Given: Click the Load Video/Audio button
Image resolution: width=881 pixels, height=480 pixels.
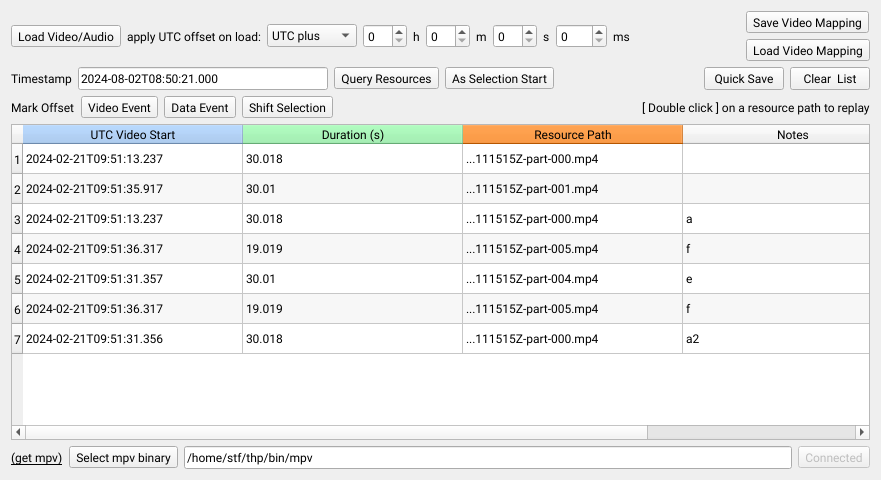Looking at the screenshot, I should pyautogui.click(x=66, y=37).
